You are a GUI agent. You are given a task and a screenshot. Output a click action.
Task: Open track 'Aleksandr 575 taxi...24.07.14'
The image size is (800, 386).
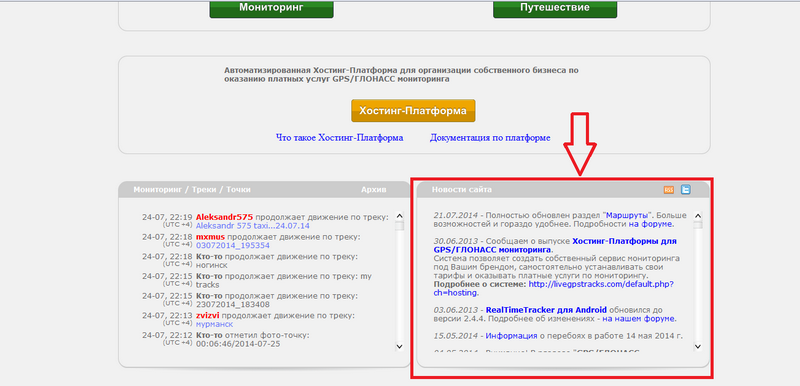[x=253, y=226]
